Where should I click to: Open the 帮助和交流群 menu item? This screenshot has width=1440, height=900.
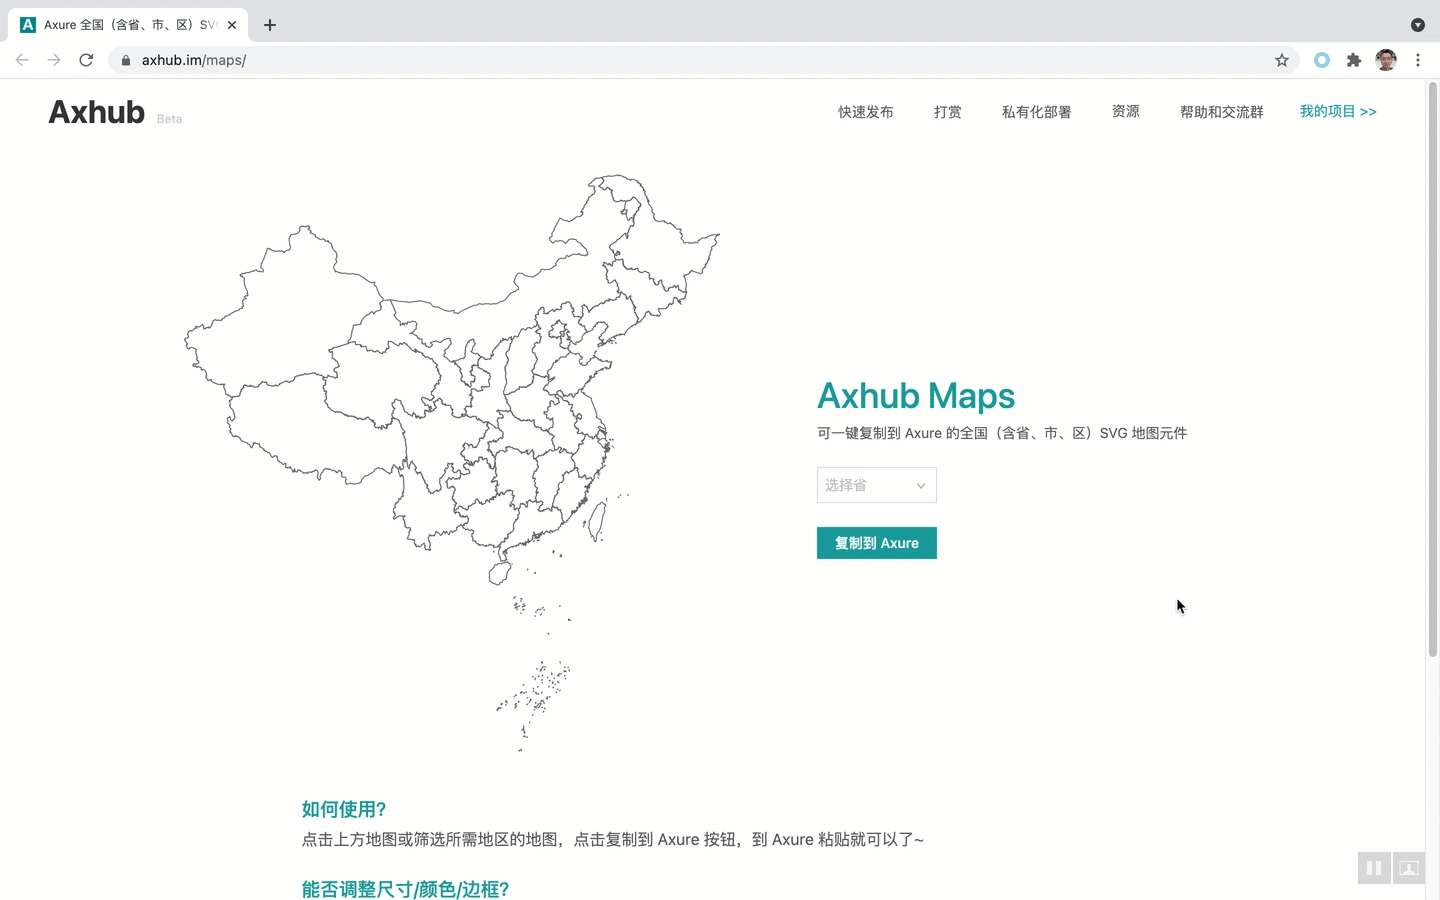(1222, 112)
